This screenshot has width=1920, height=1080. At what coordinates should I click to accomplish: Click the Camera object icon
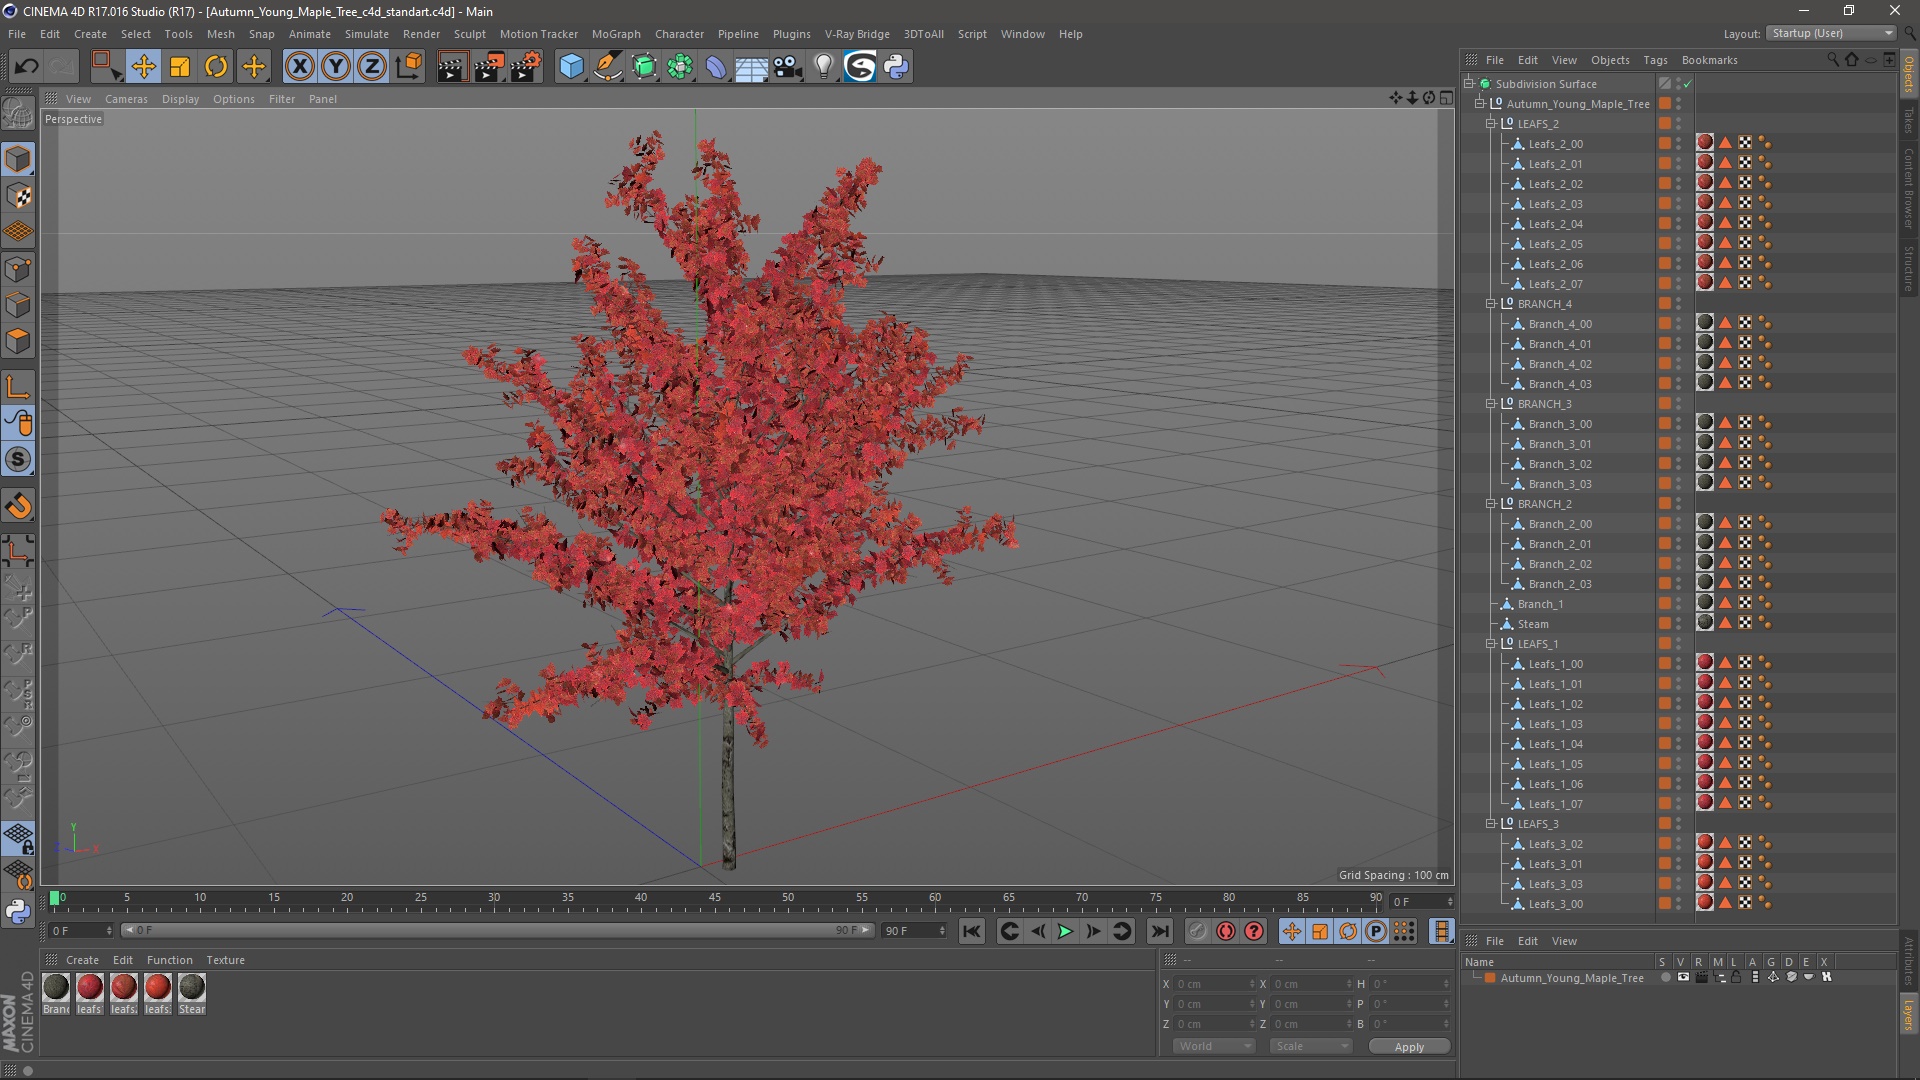788,67
